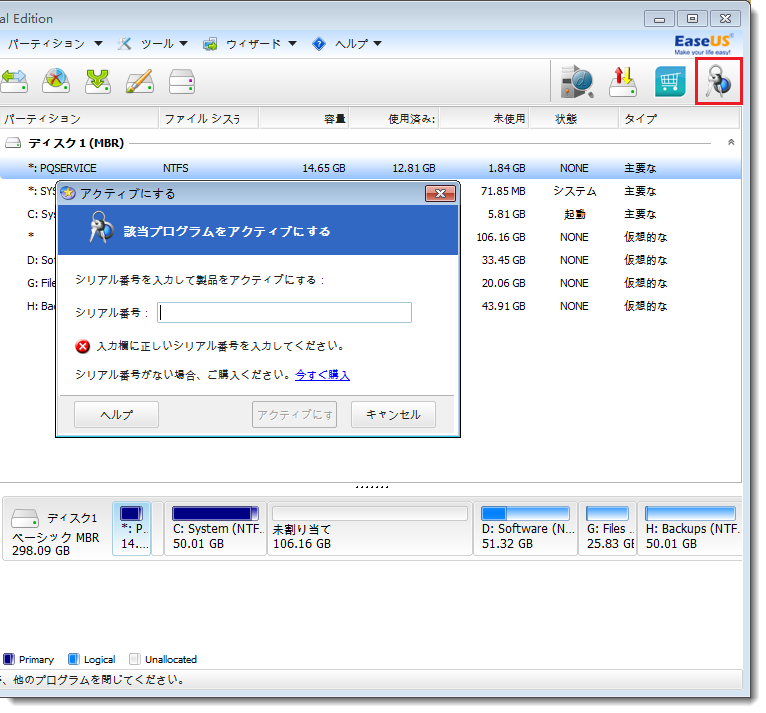Open the shopping cart purchase icon
Viewport: 766px width, 713px height.
[x=670, y=81]
